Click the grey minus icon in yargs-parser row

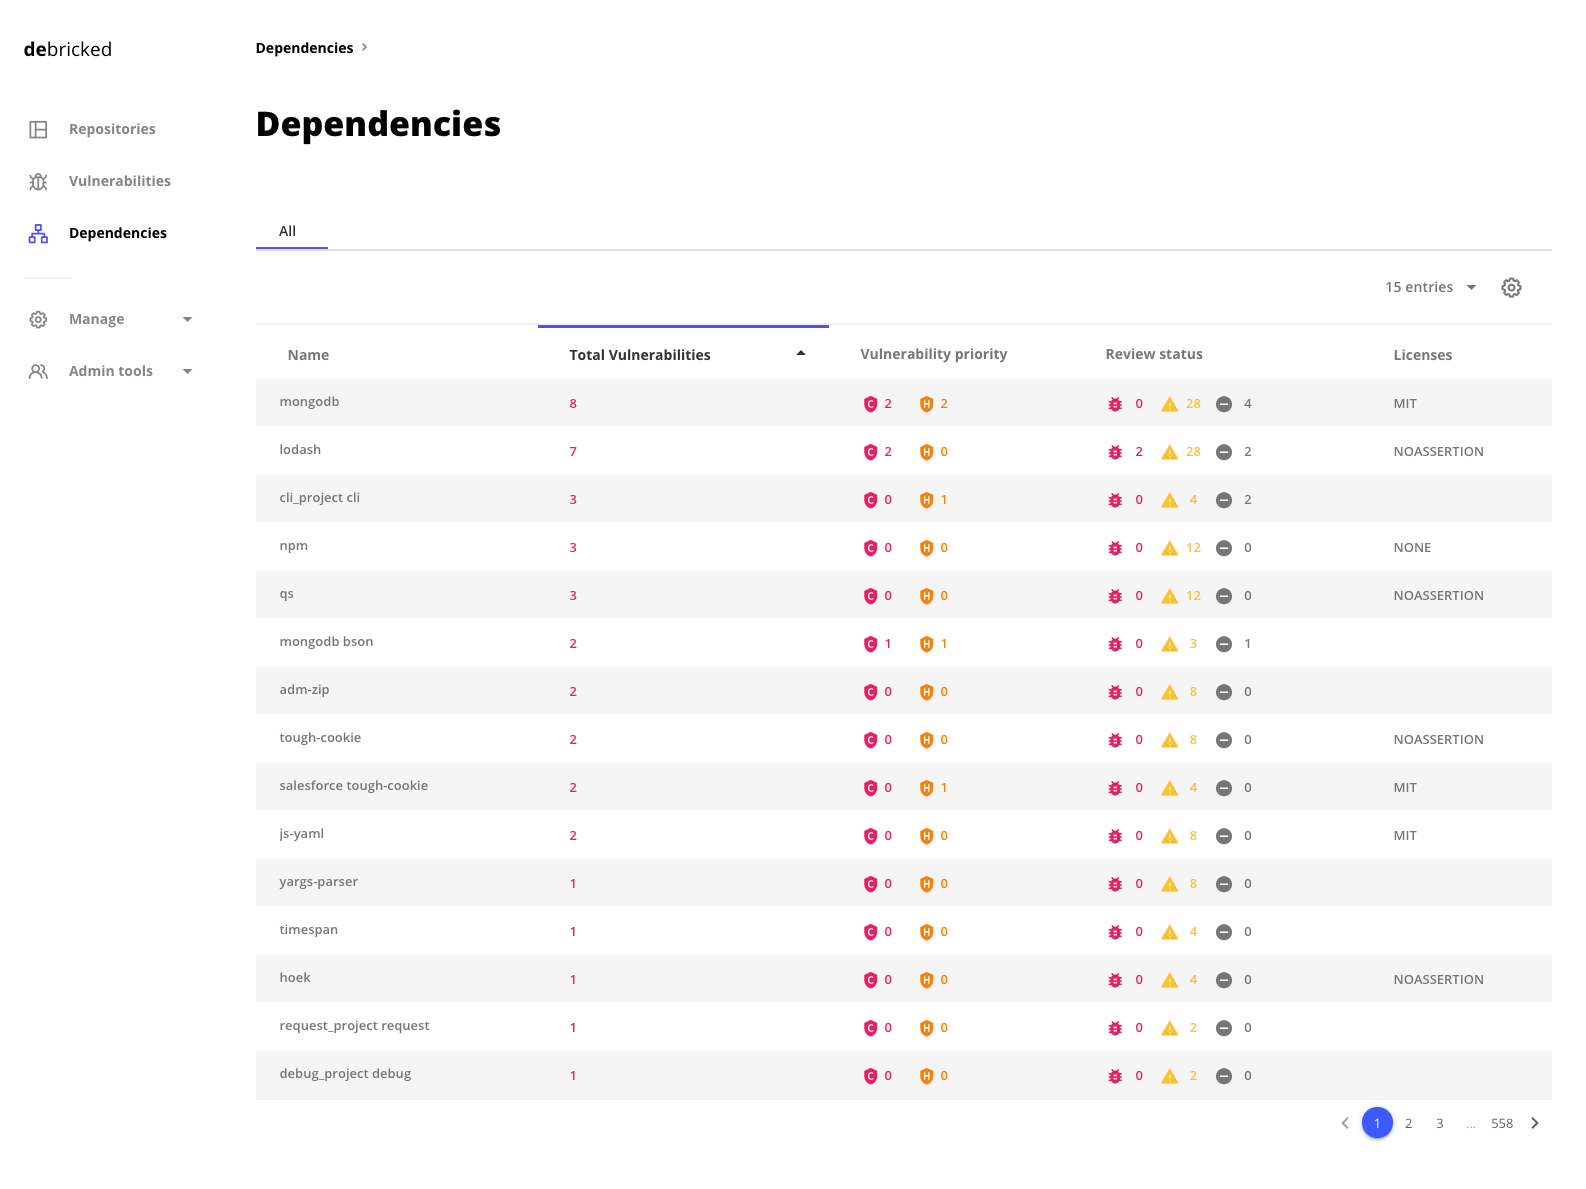tap(1223, 884)
